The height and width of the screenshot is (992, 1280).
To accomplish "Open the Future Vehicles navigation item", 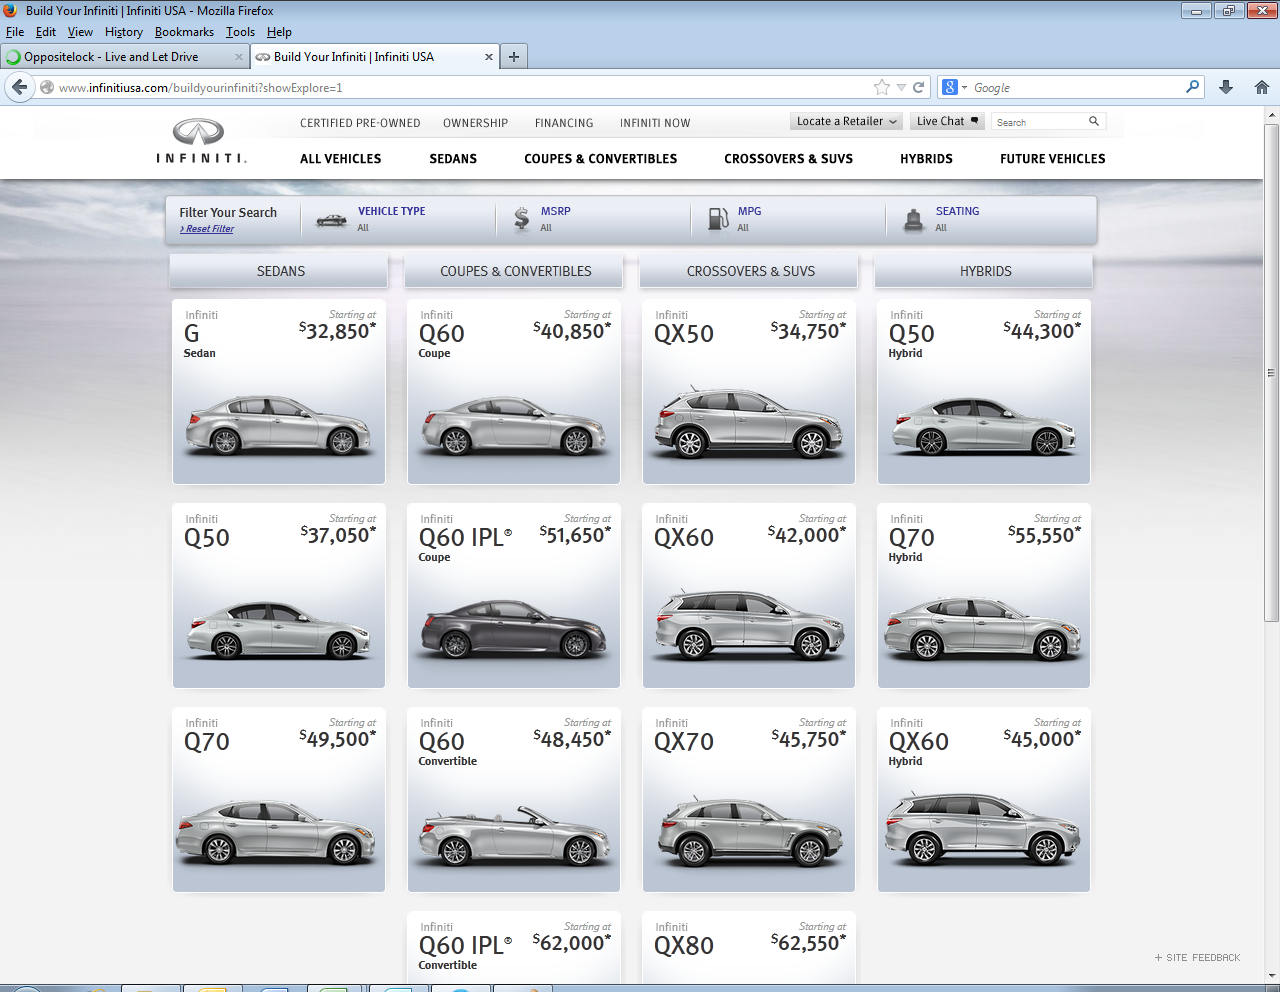I will click(1052, 158).
